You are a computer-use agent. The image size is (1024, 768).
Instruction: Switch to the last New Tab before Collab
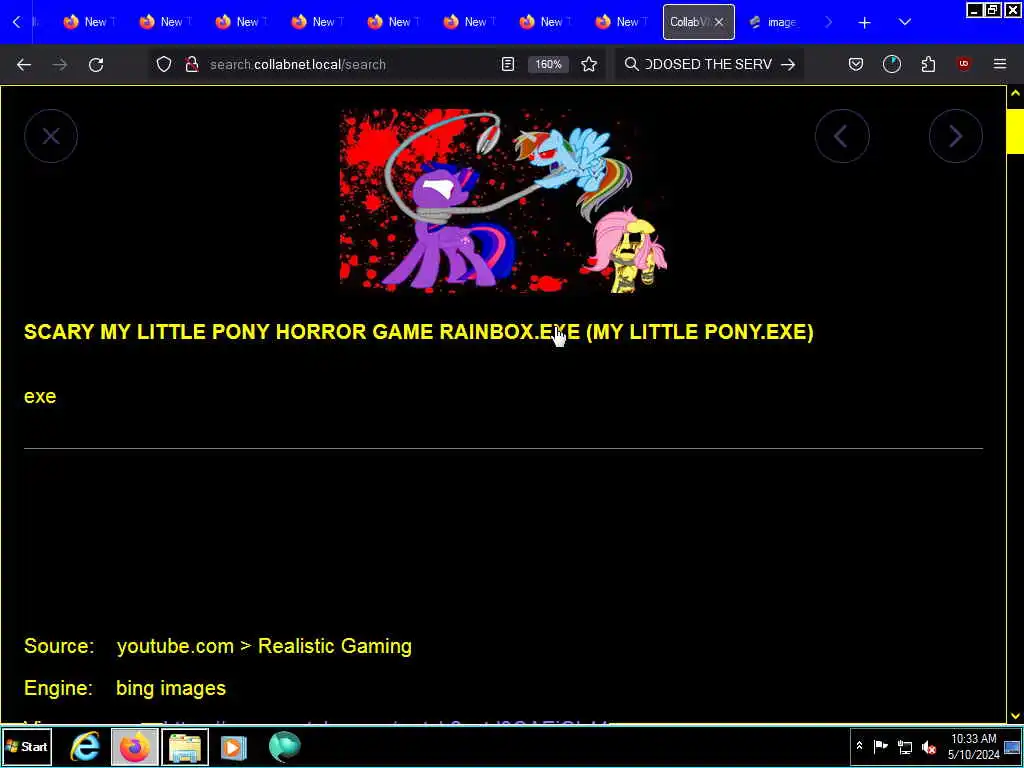[622, 22]
